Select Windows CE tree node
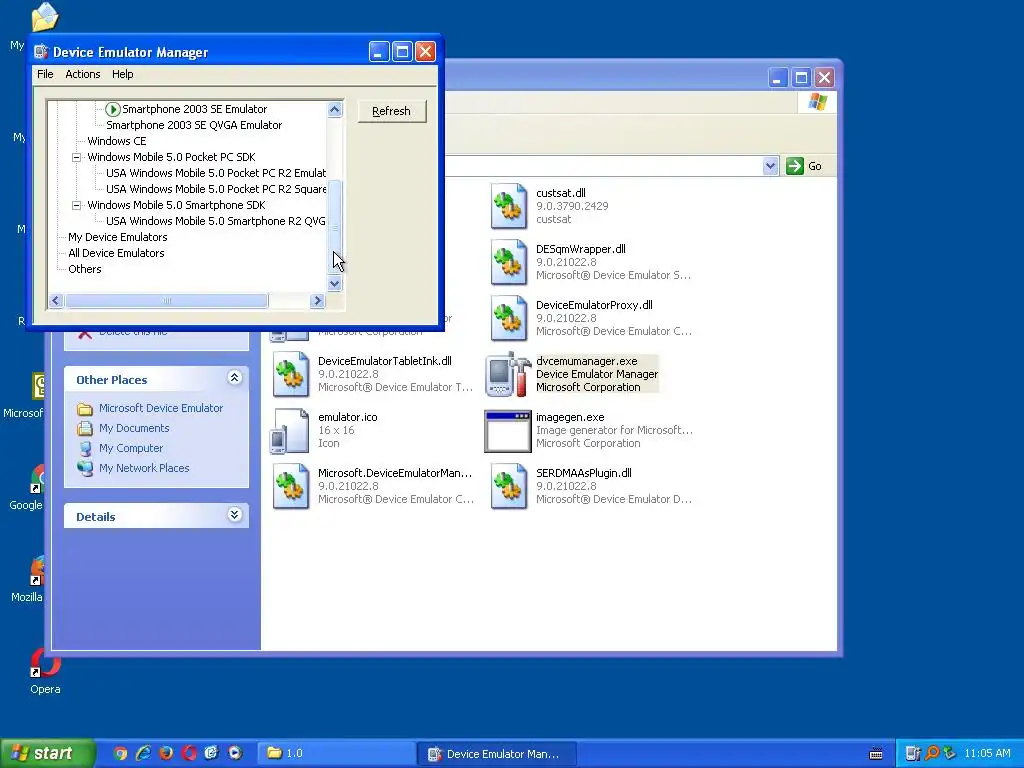This screenshot has height=768, width=1024. (x=117, y=141)
